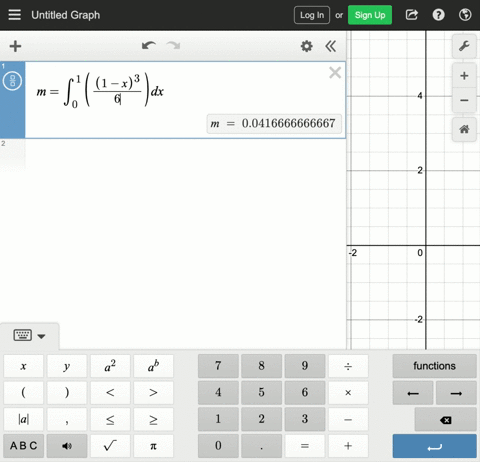The height and width of the screenshot is (462, 480).
Task: Click the Log In button
Action: tap(312, 15)
